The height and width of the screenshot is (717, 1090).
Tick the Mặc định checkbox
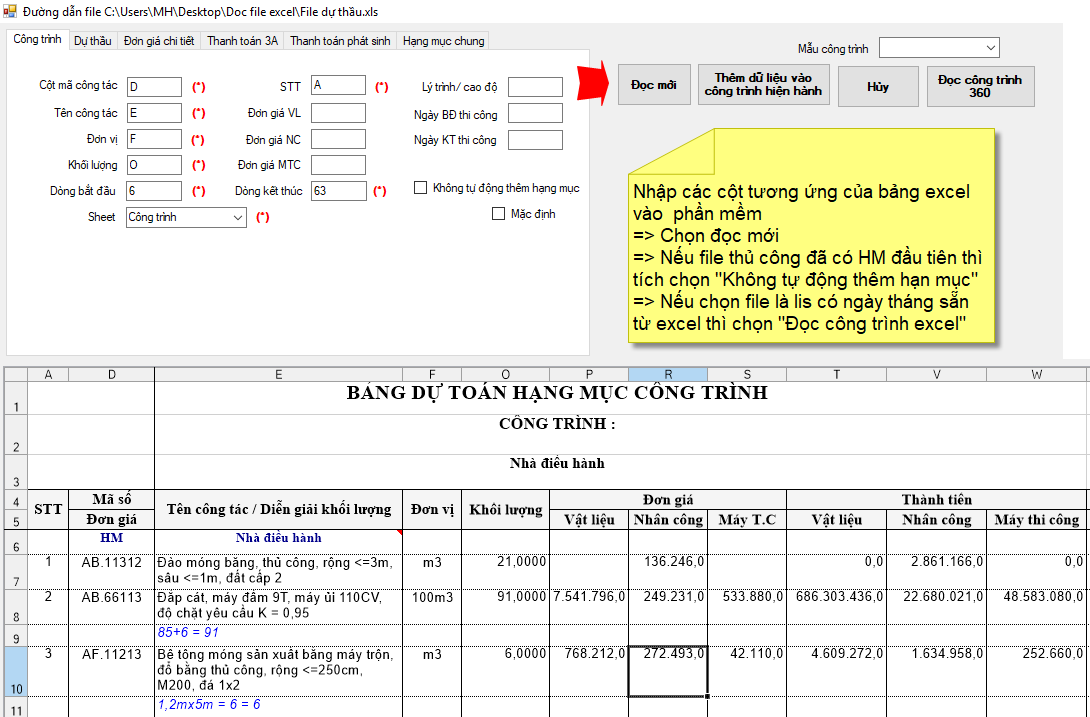[x=498, y=214]
